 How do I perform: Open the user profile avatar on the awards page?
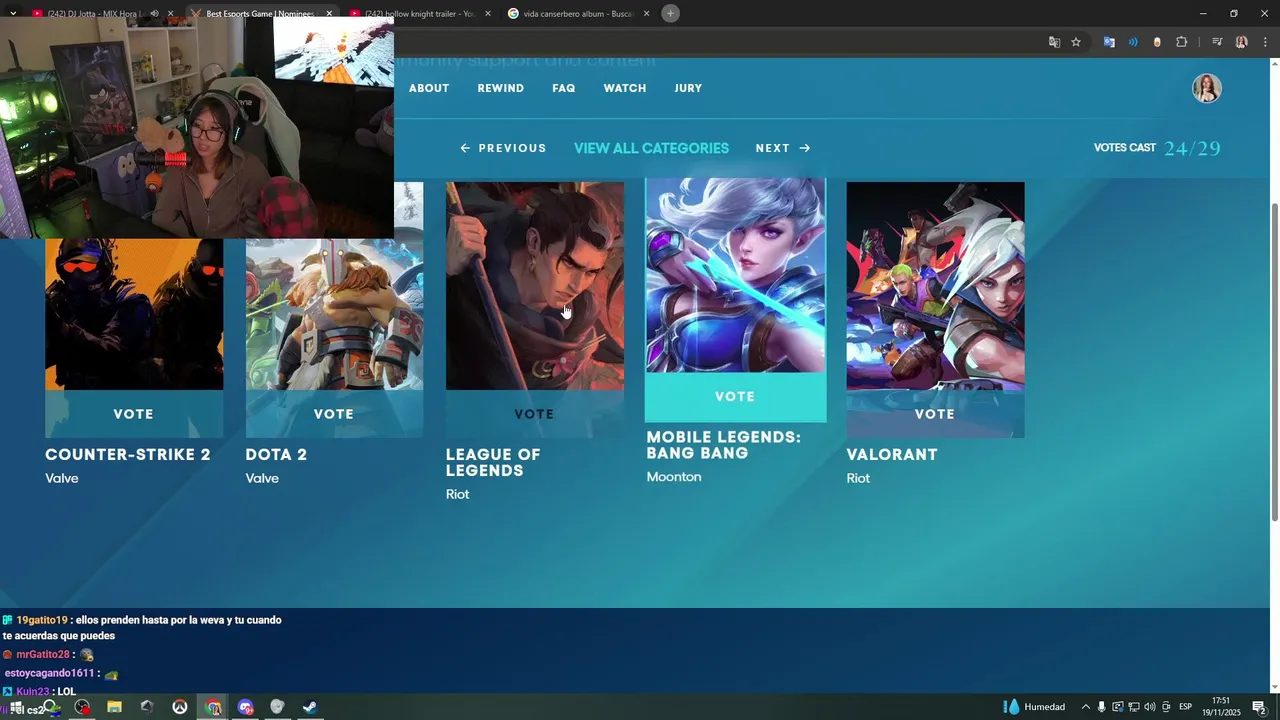click(x=1207, y=88)
